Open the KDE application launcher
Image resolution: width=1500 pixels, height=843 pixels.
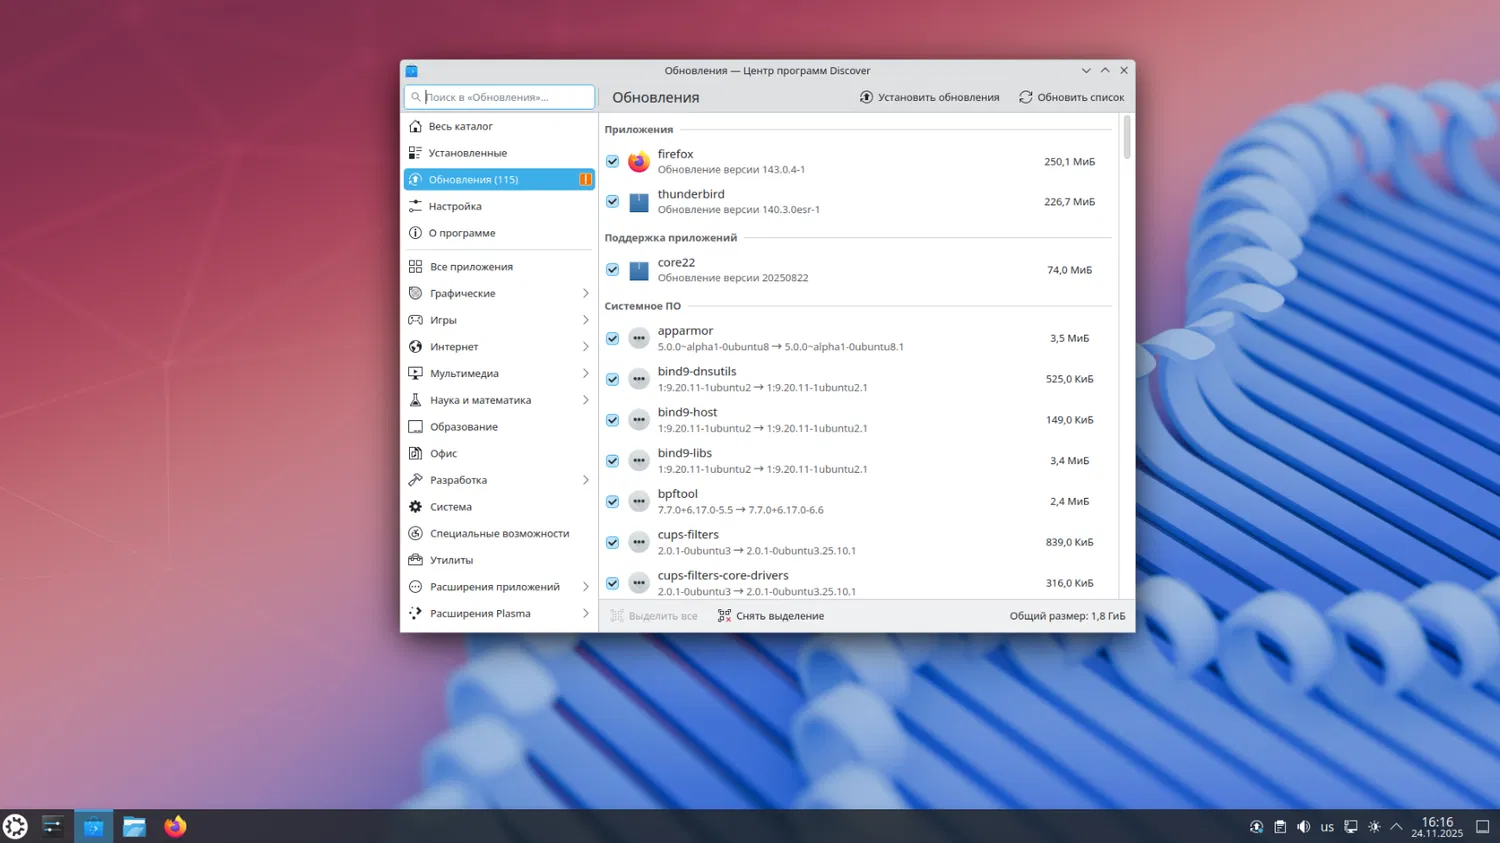point(15,826)
